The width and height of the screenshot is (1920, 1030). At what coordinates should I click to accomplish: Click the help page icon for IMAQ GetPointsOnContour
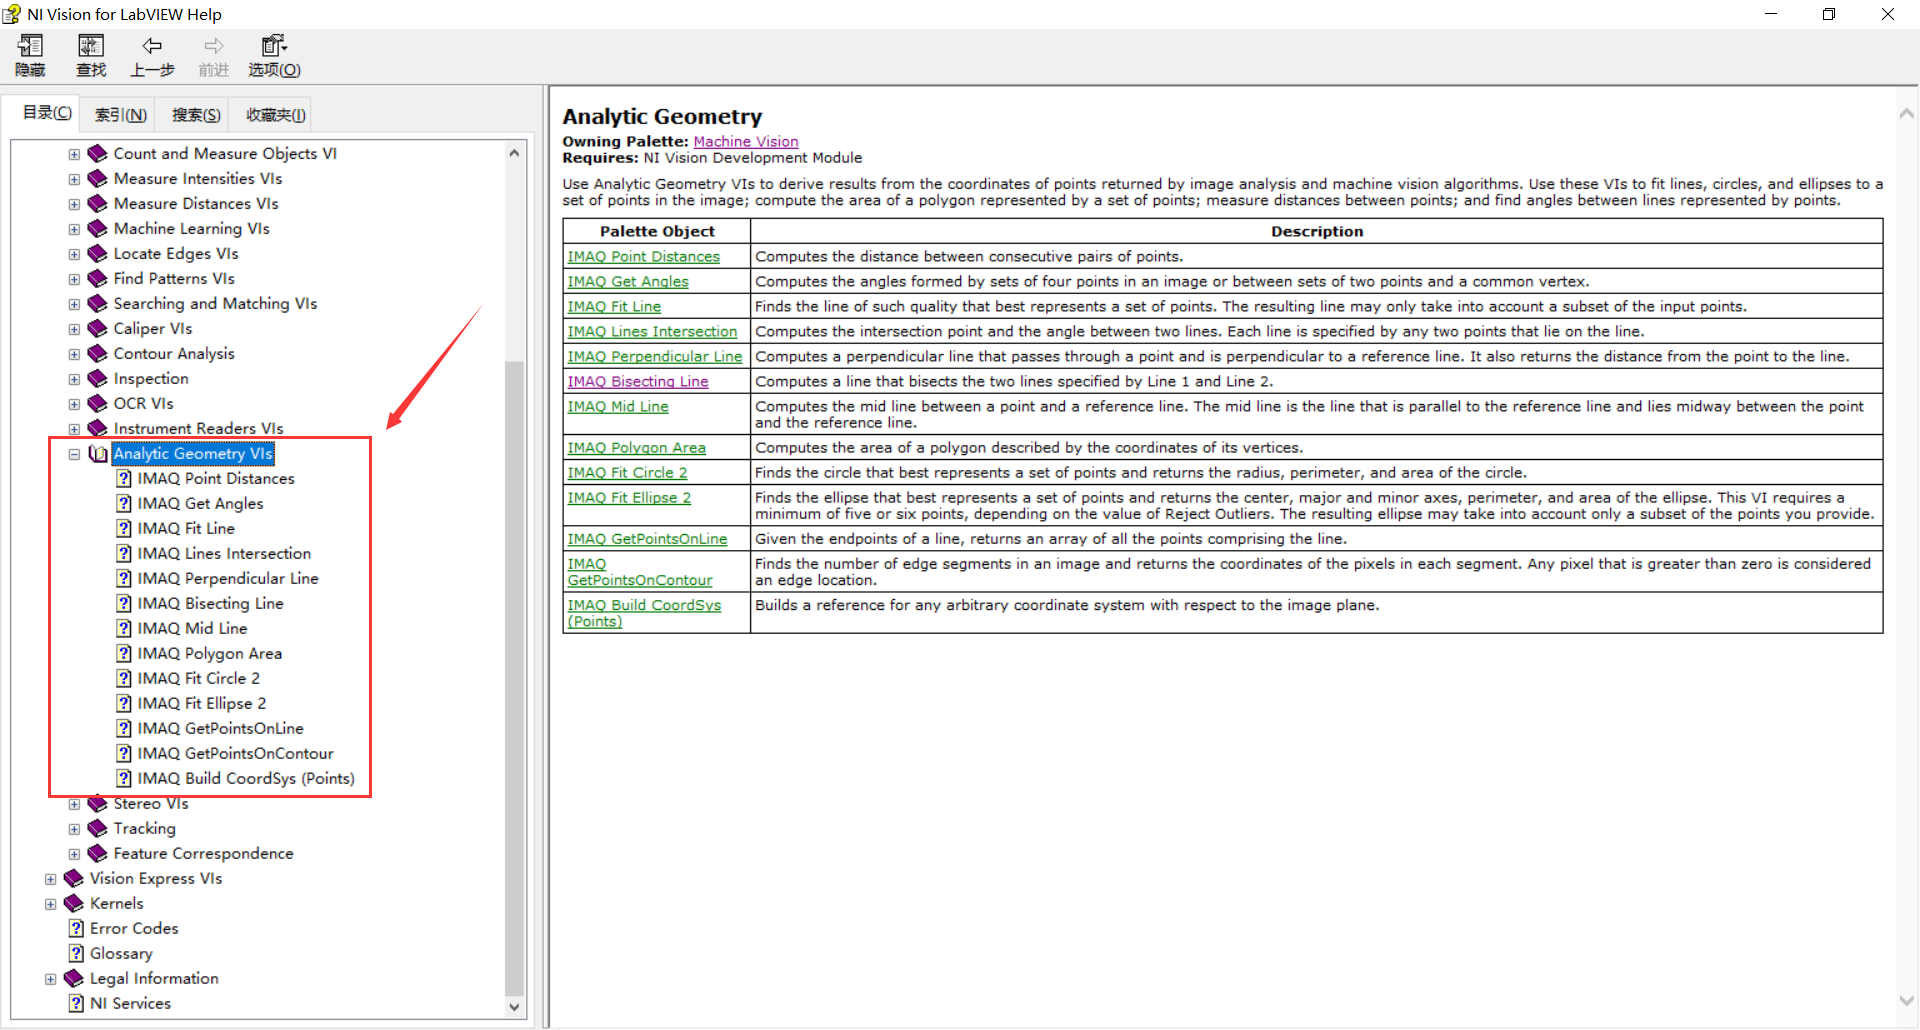tap(124, 753)
